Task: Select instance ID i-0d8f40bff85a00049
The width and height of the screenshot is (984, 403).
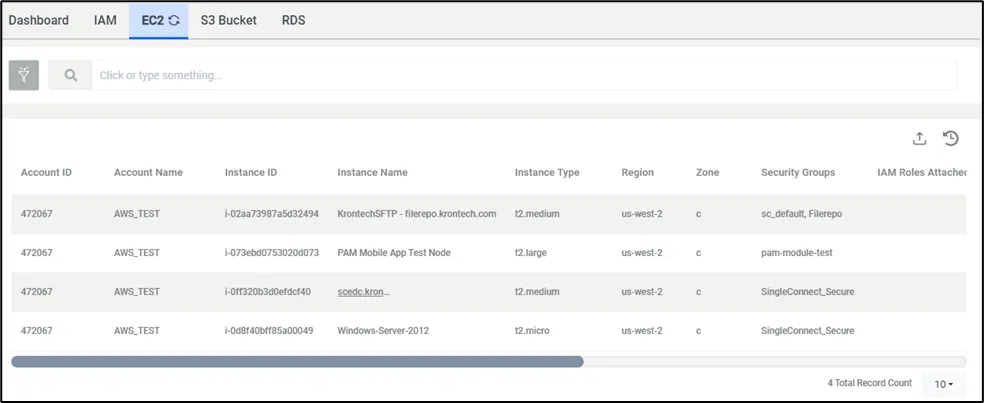Action: tap(269, 331)
